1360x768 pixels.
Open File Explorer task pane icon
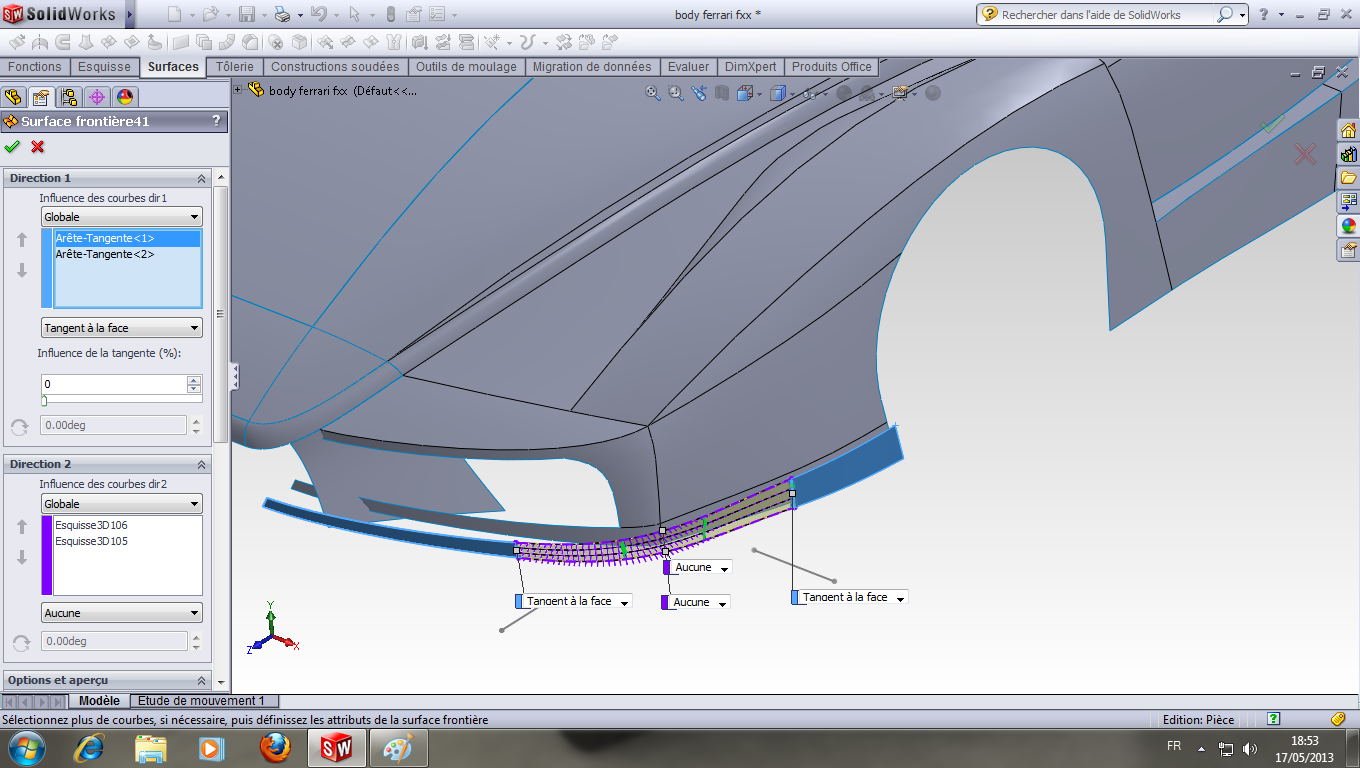pos(1348,178)
